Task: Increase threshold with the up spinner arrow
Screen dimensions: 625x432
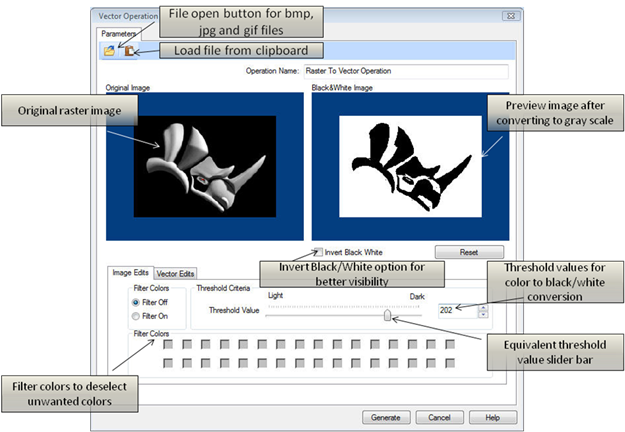Action: coord(483,308)
